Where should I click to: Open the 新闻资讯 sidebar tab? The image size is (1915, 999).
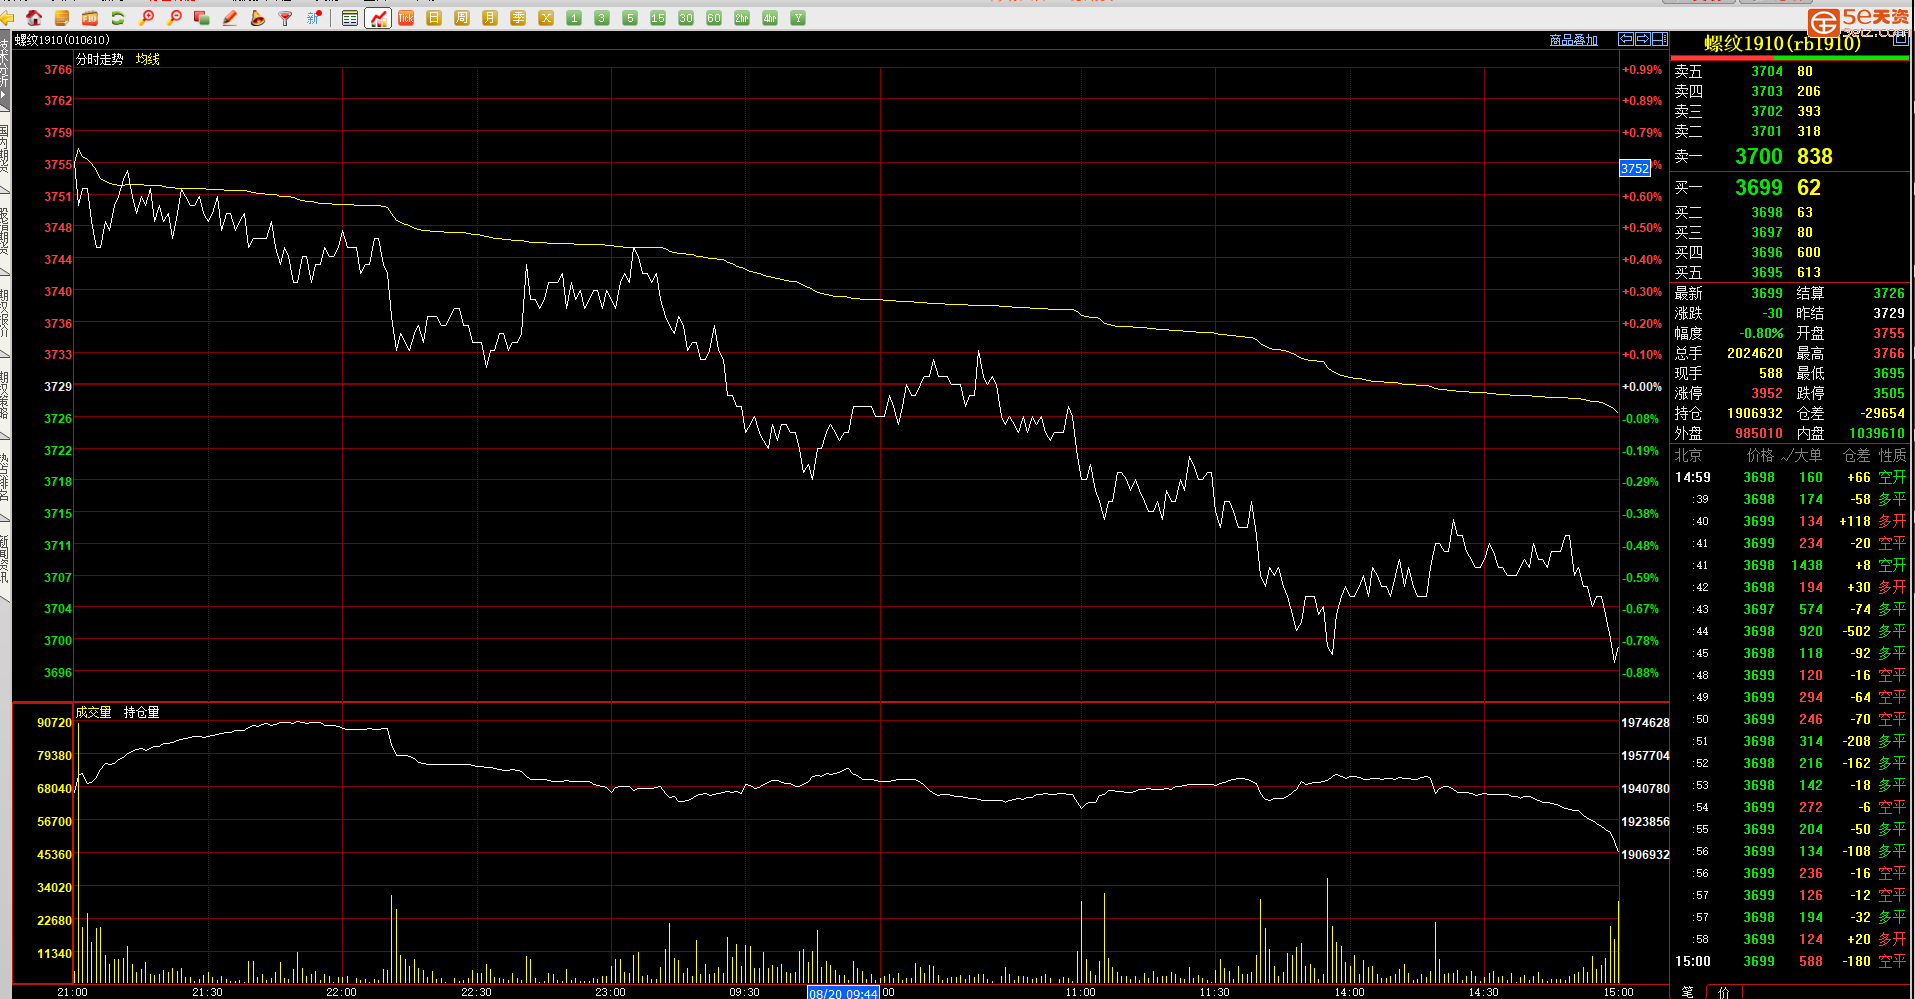(5, 560)
